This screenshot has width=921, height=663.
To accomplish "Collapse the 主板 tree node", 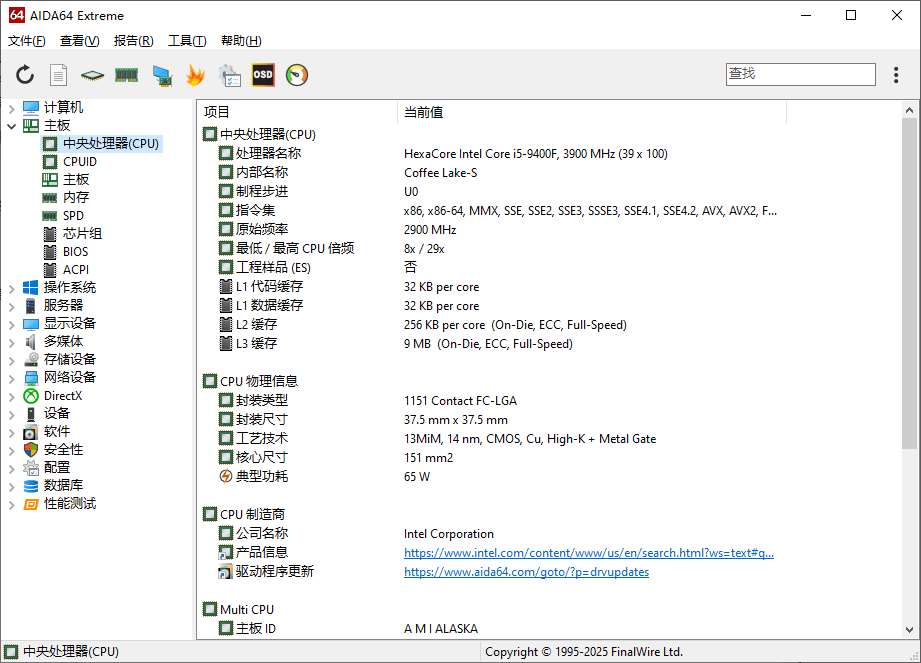I will (11, 126).
